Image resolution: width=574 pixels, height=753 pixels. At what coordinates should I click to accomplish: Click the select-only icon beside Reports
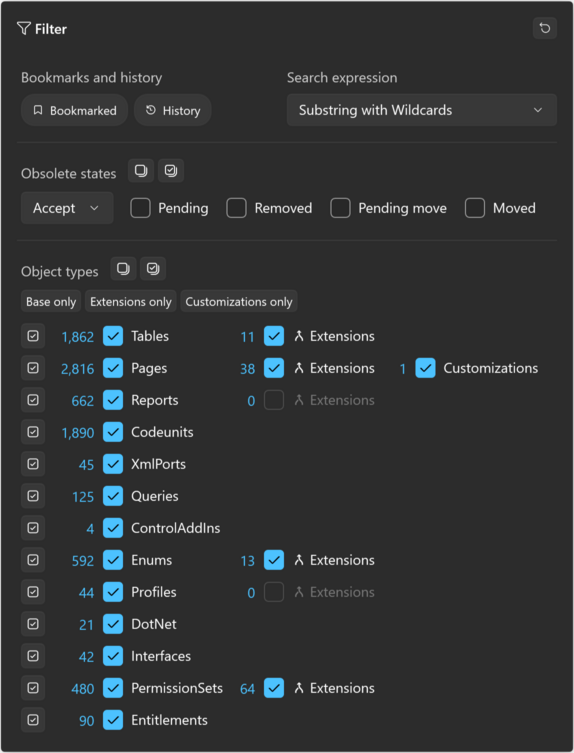click(33, 400)
